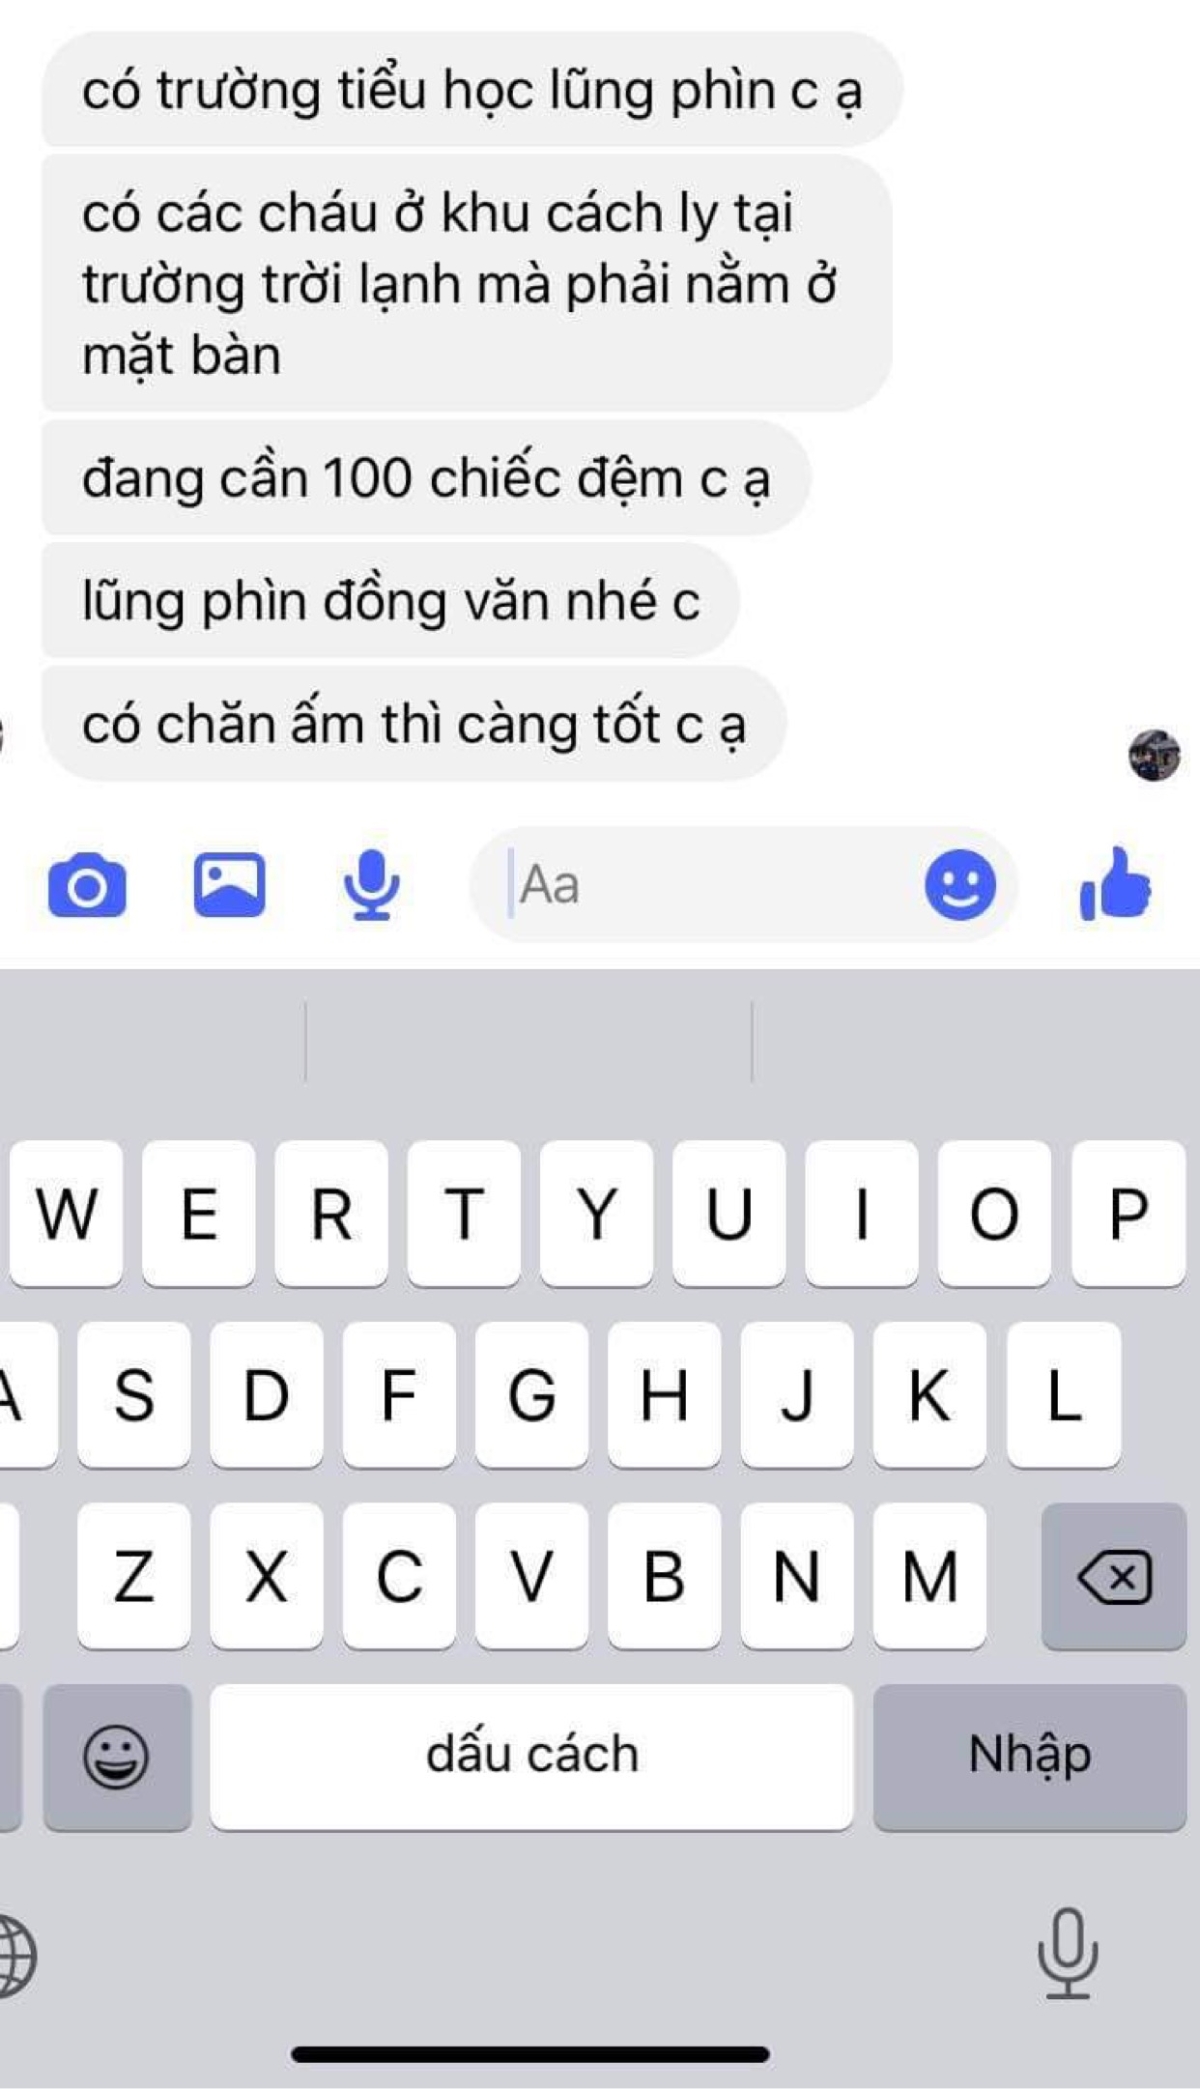Open the camera in Messenger

pos(87,885)
